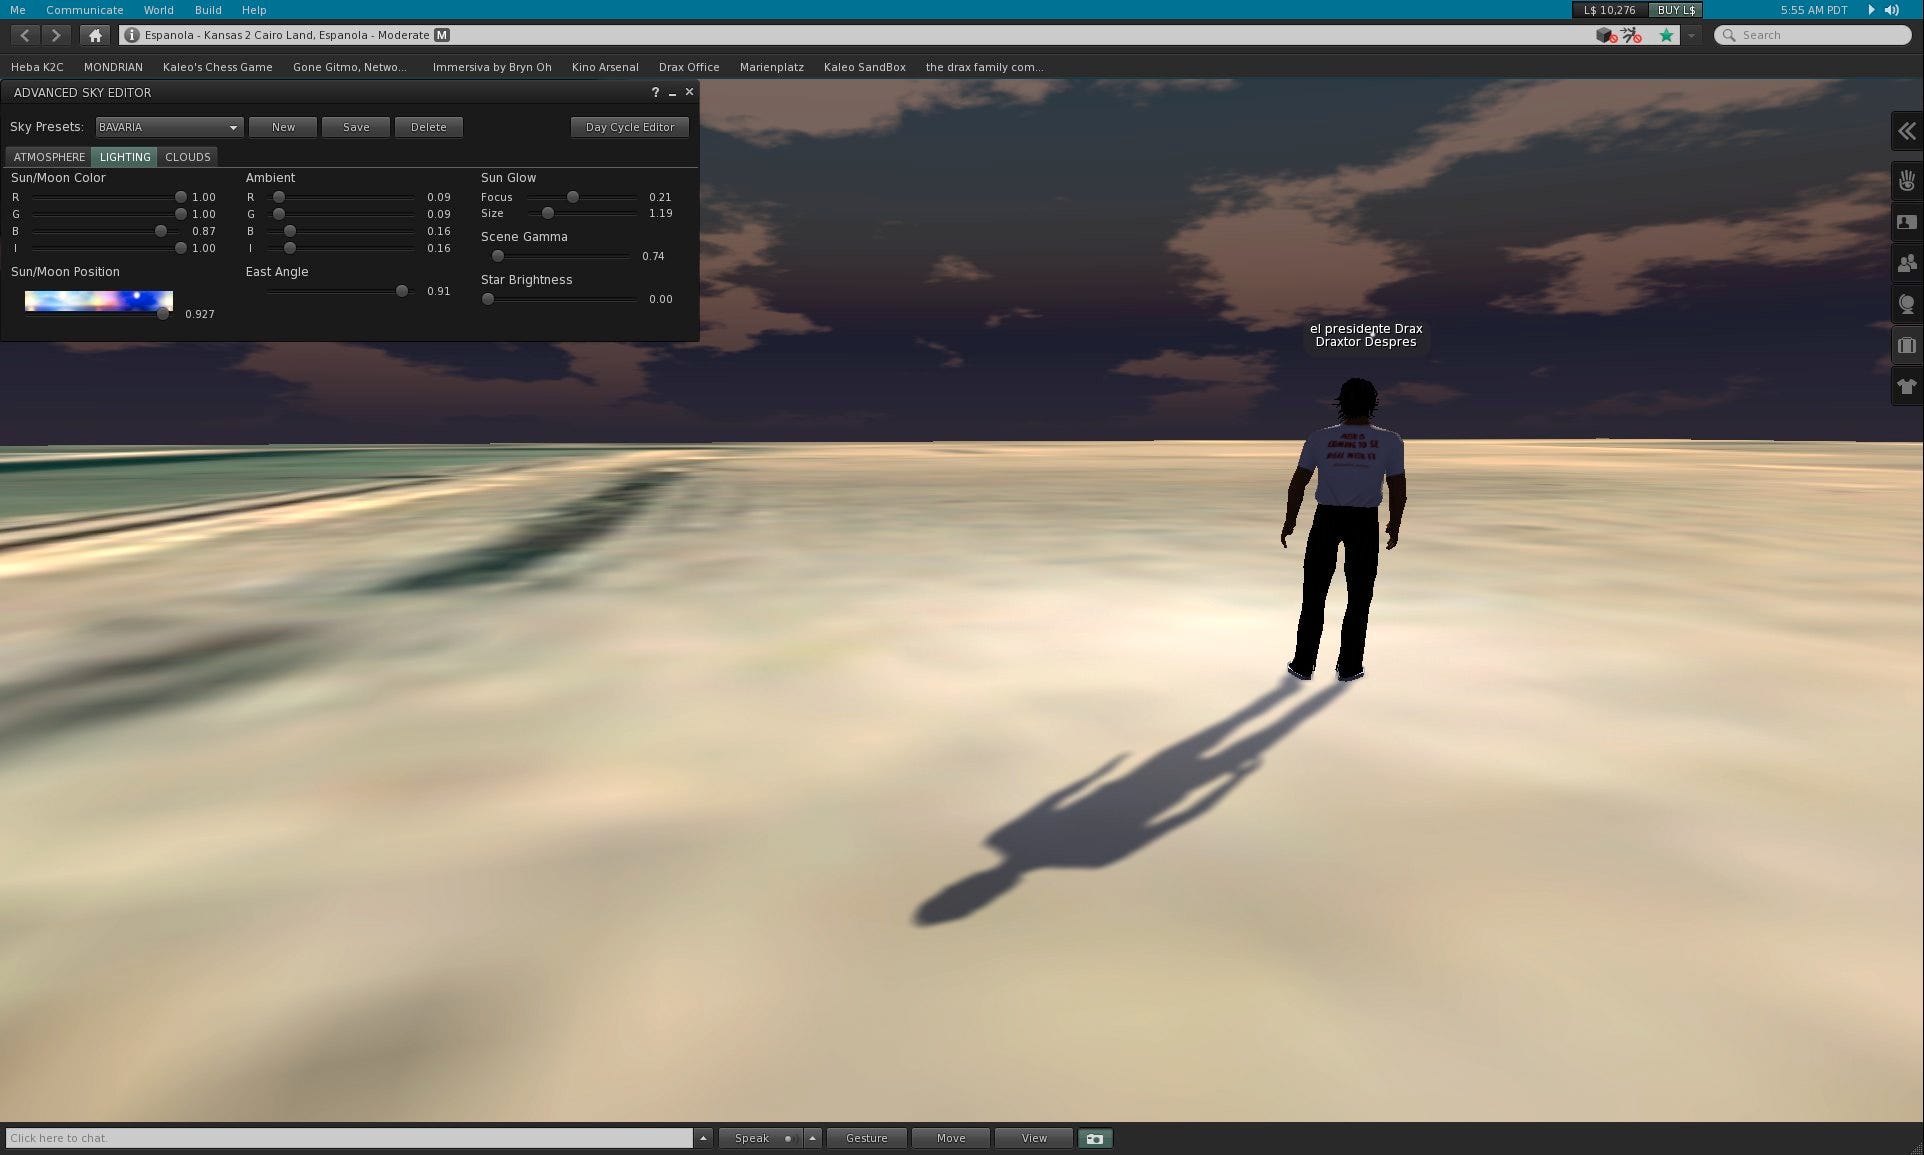Open the Appearance shirt icon in sidebar
This screenshot has height=1155, width=1924.
pyautogui.click(x=1907, y=387)
